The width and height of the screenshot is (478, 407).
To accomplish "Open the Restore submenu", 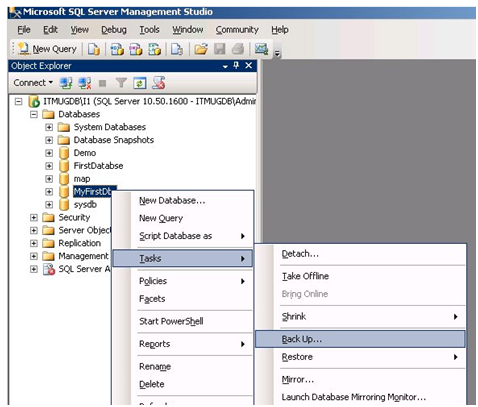I will pyautogui.click(x=360, y=357).
